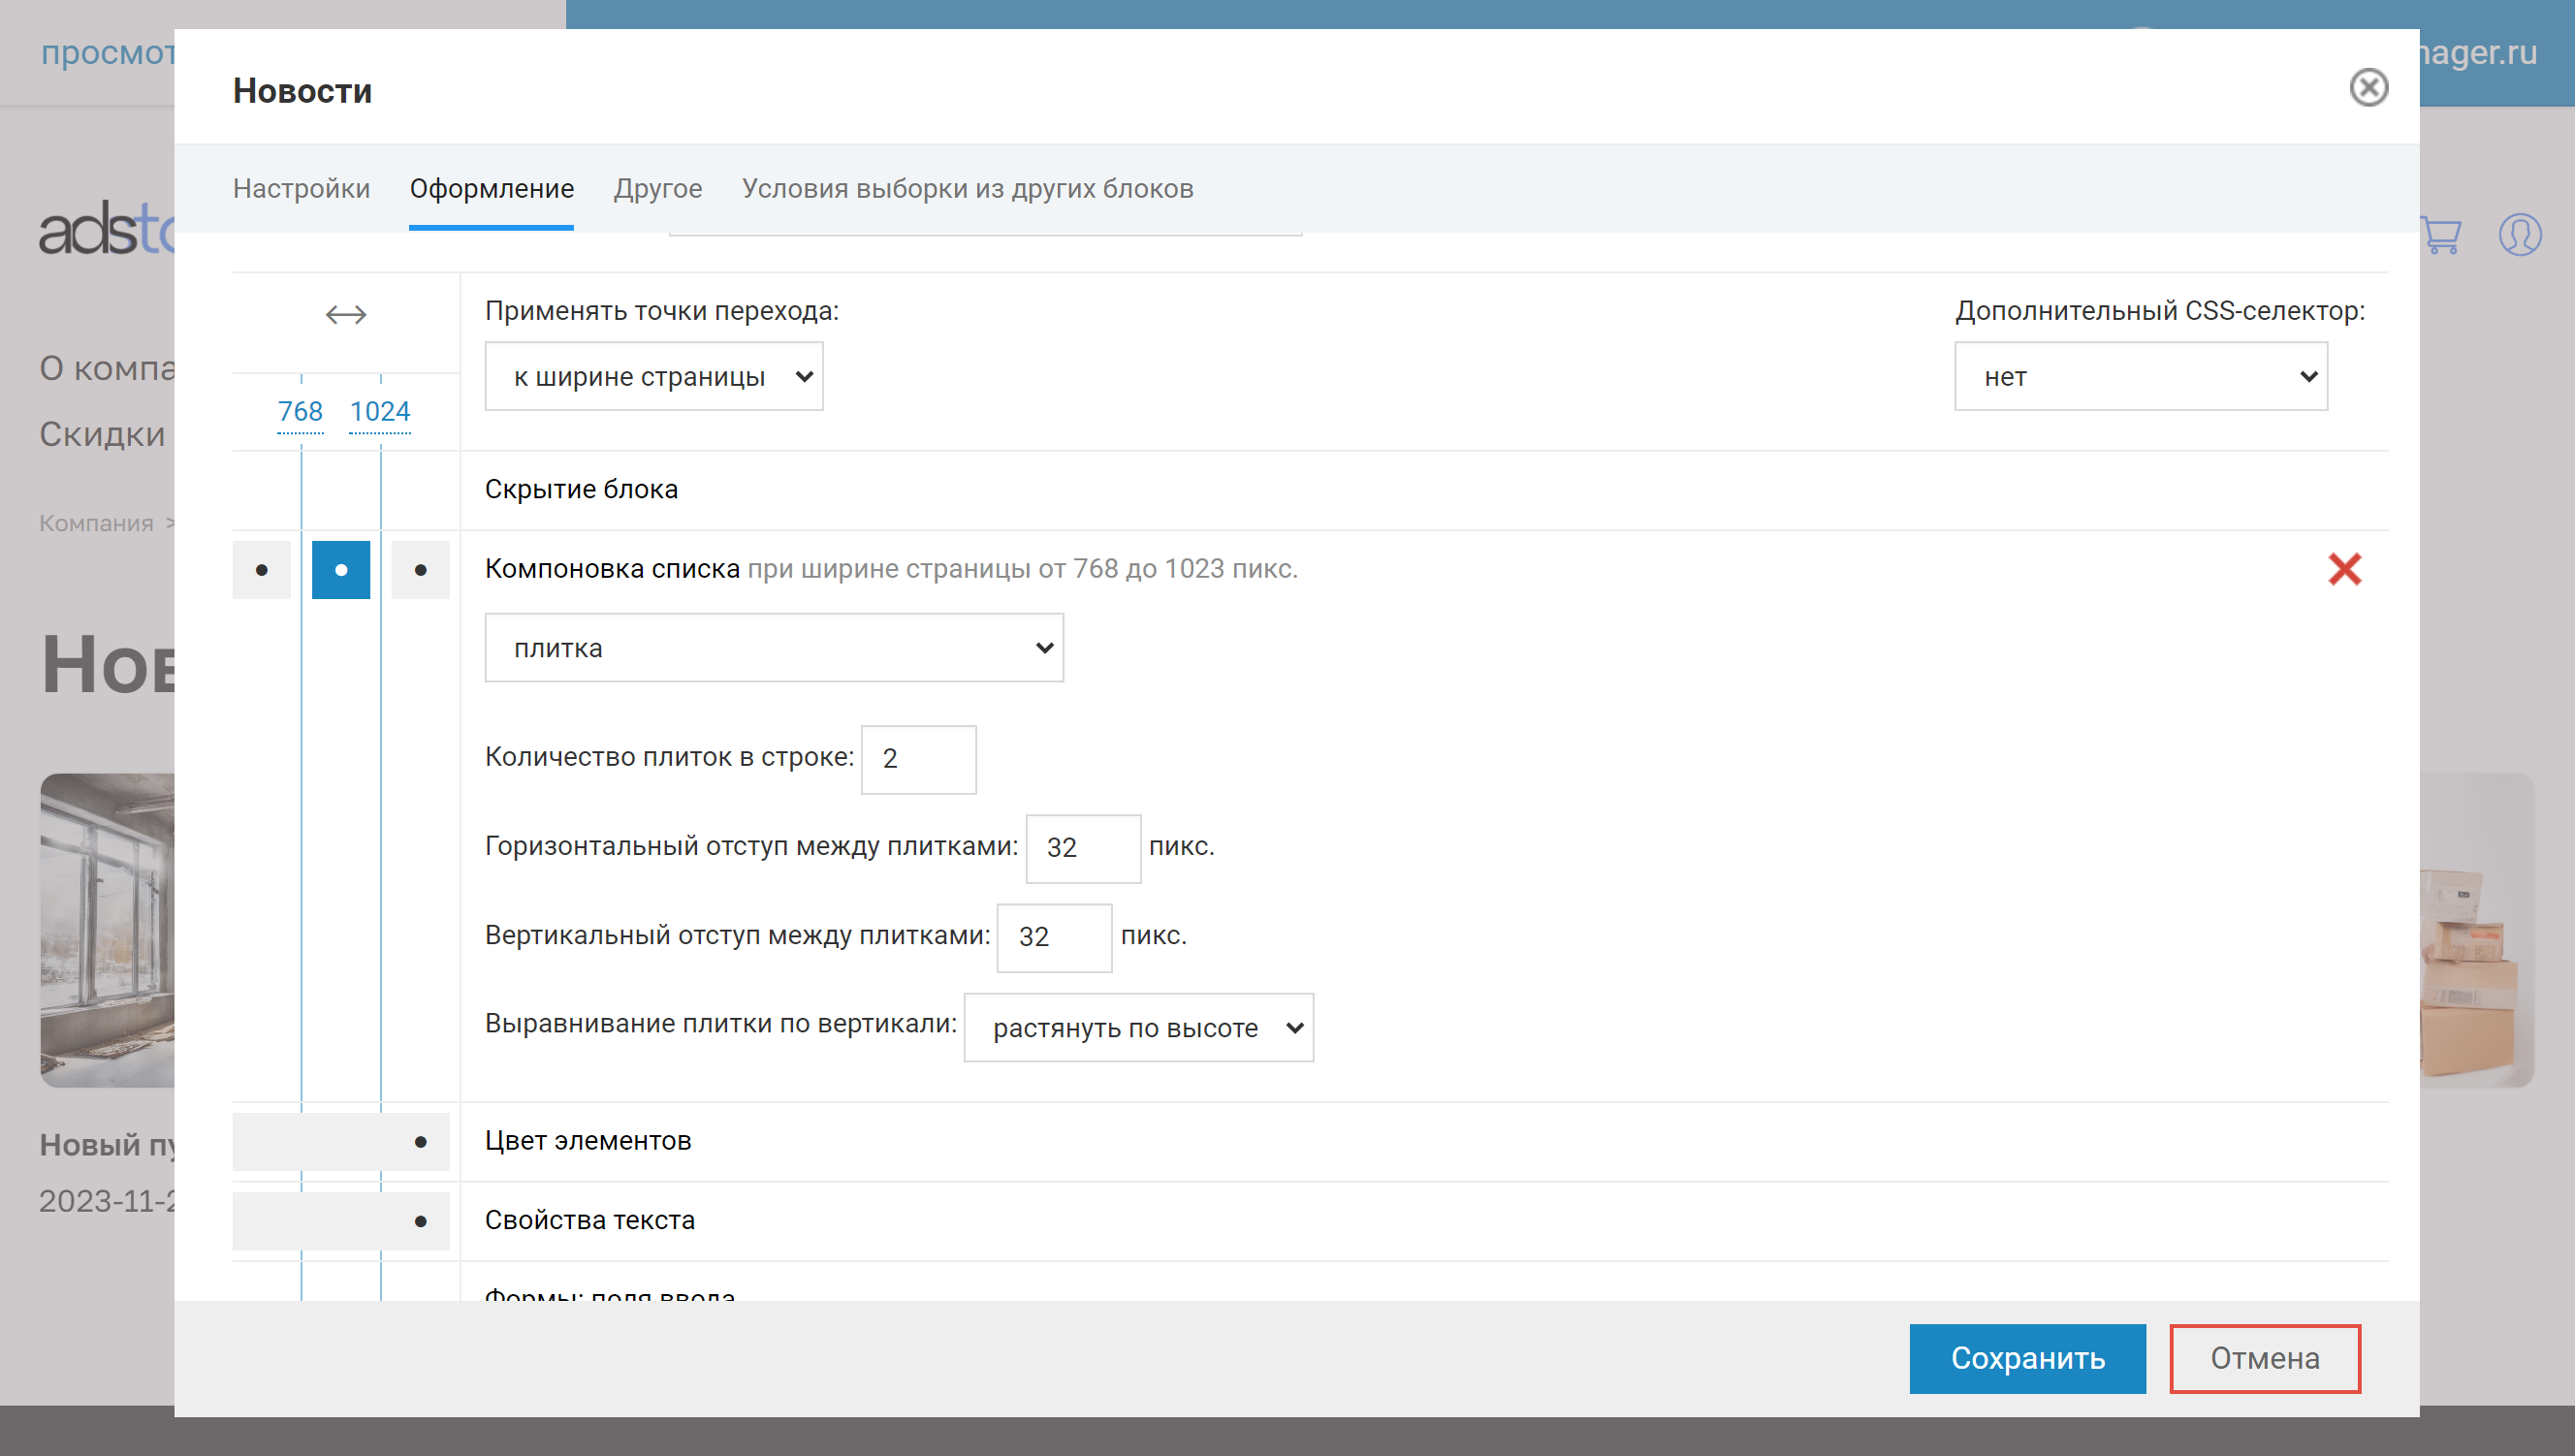Switch to the Настройки tab
The height and width of the screenshot is (1456, 2575).
[x=301, y=189]
